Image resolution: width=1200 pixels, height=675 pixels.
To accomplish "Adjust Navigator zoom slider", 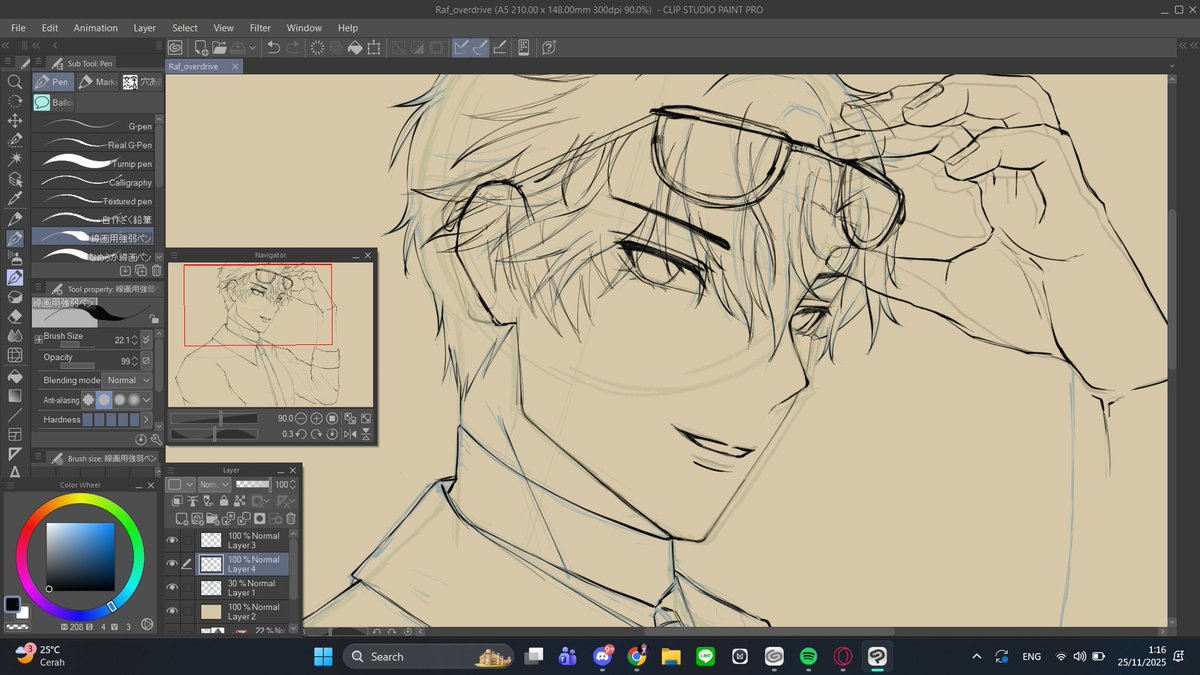I will (x=213, y=418).
